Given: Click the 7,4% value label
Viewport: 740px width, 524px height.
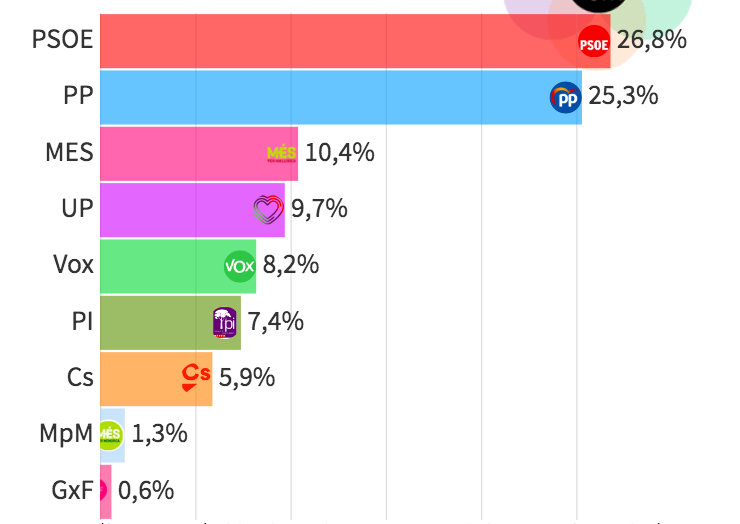Looking at the screenshot, I should 276,322.
